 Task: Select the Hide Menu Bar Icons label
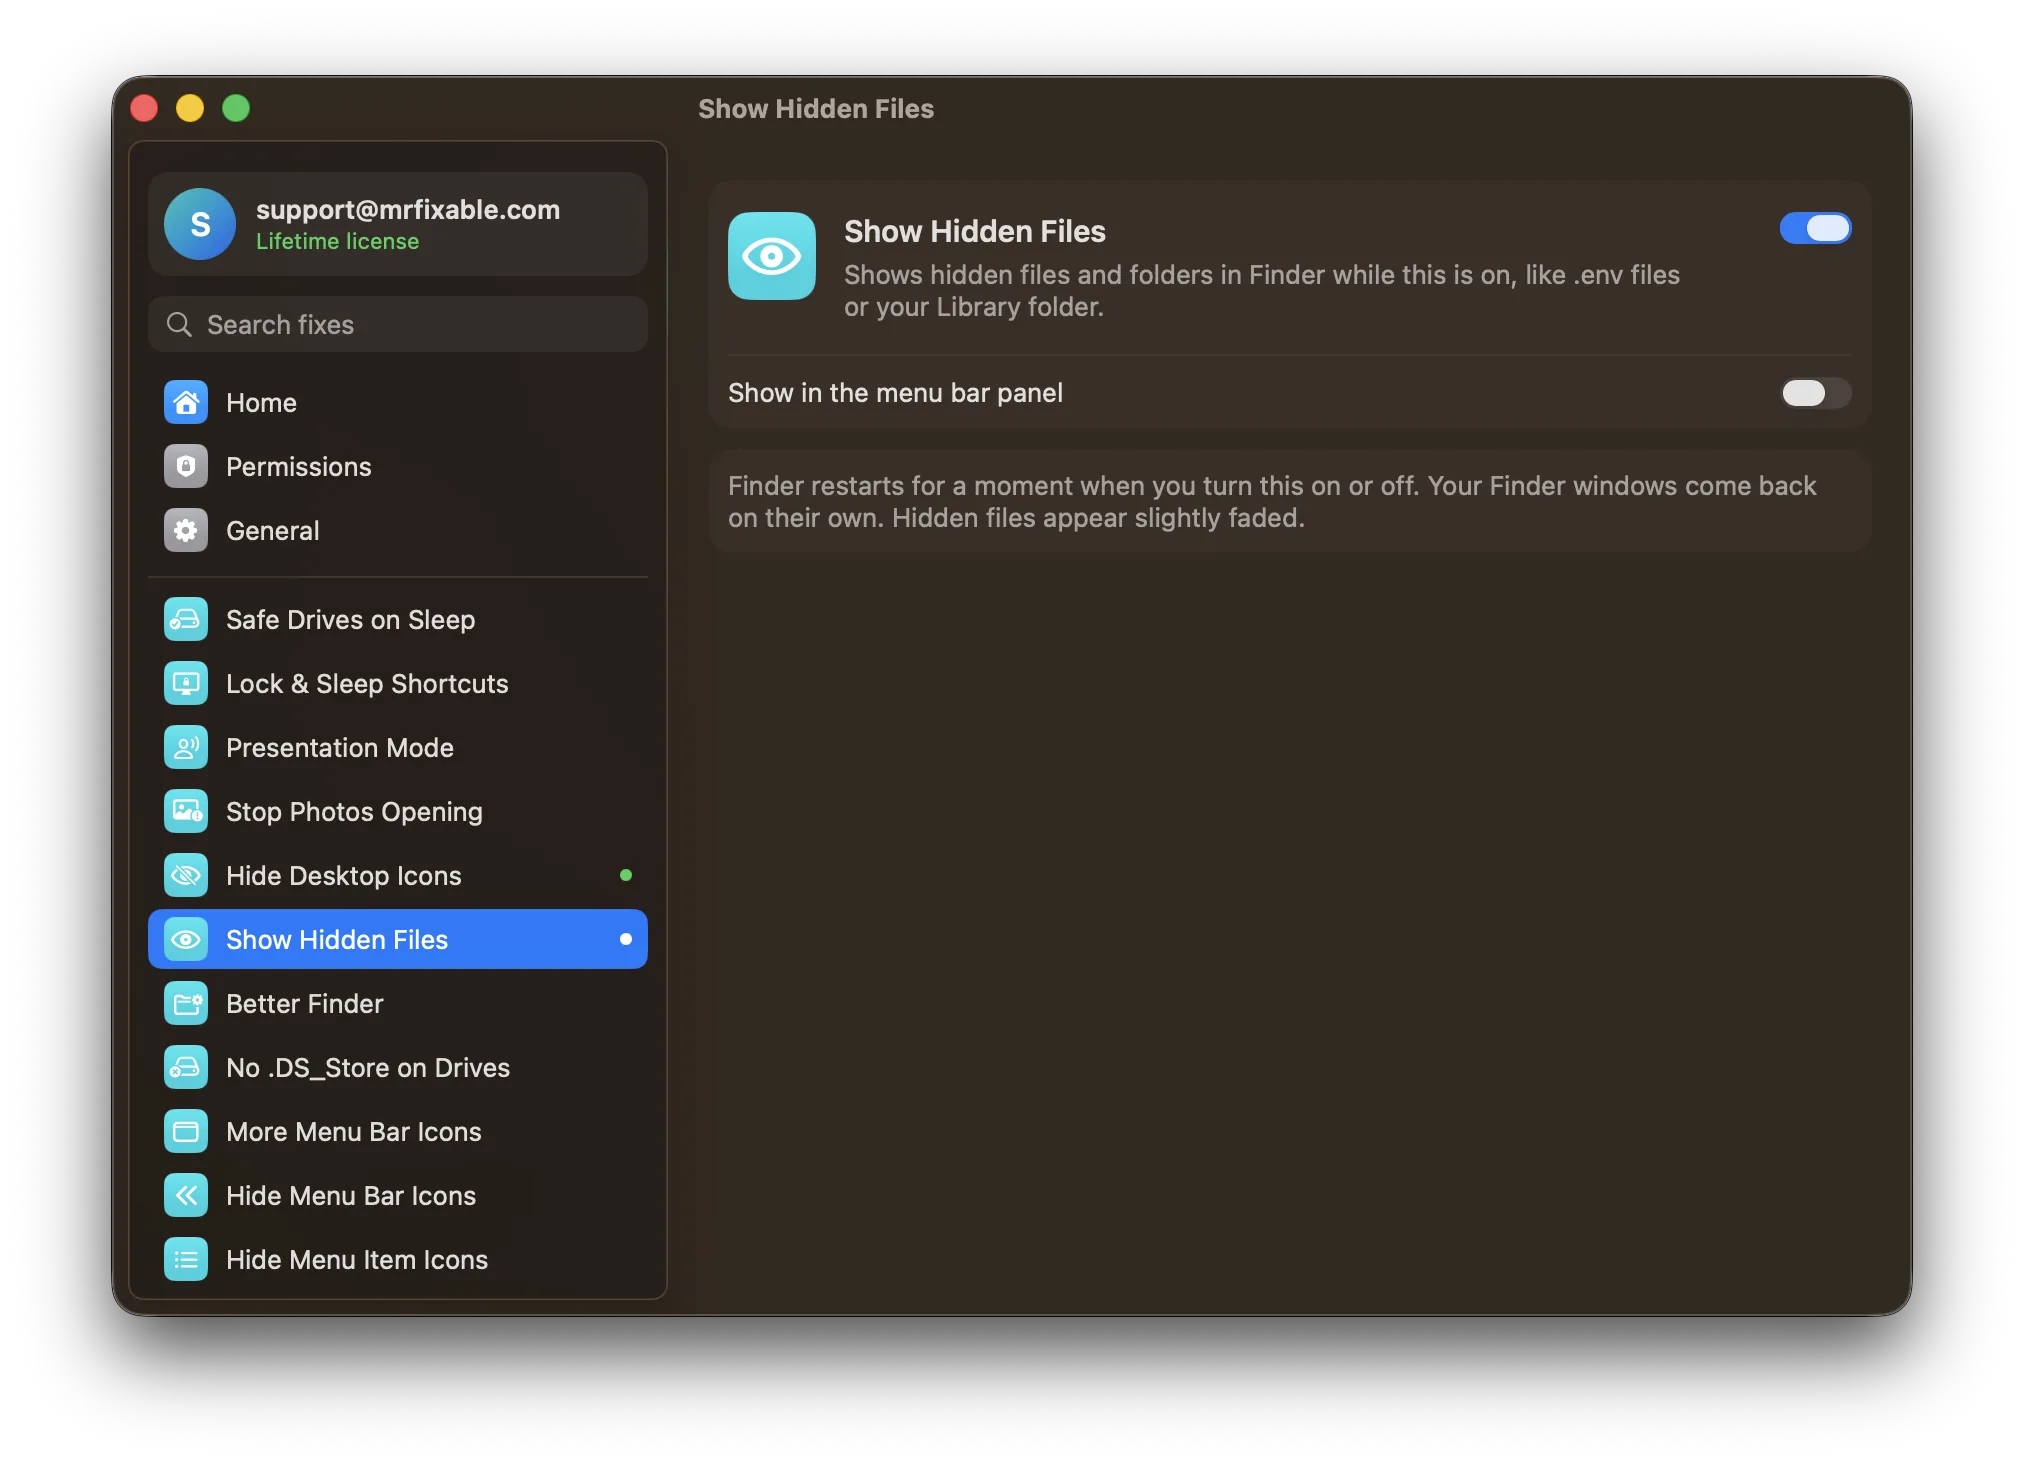point(350,1196)
